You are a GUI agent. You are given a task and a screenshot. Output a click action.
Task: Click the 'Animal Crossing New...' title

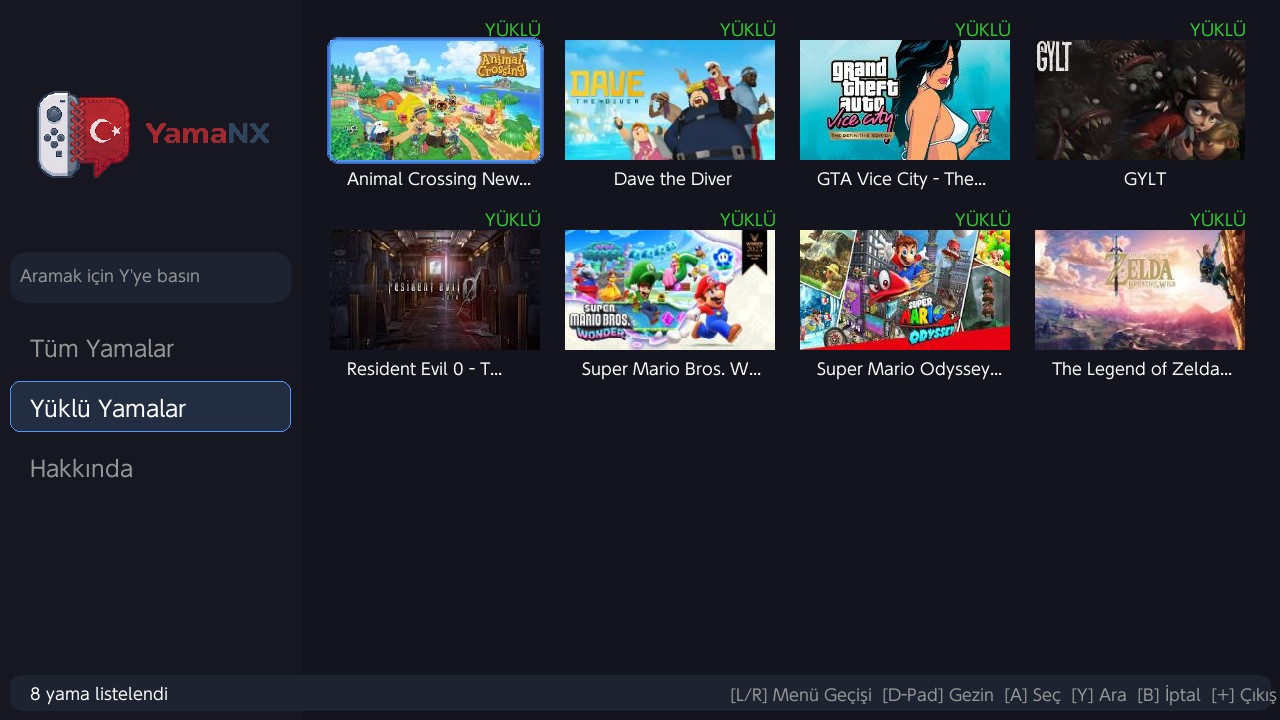(x=439, y=179)
